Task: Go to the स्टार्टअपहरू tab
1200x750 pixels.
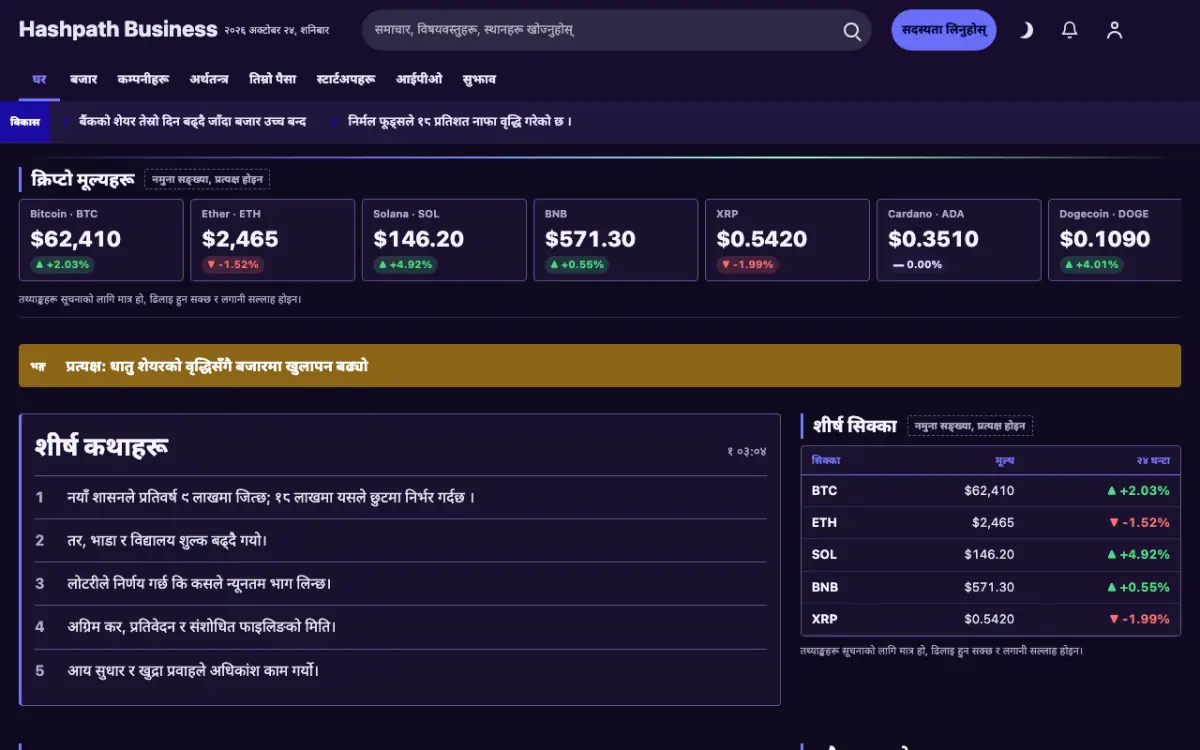Action: (346, 79)
